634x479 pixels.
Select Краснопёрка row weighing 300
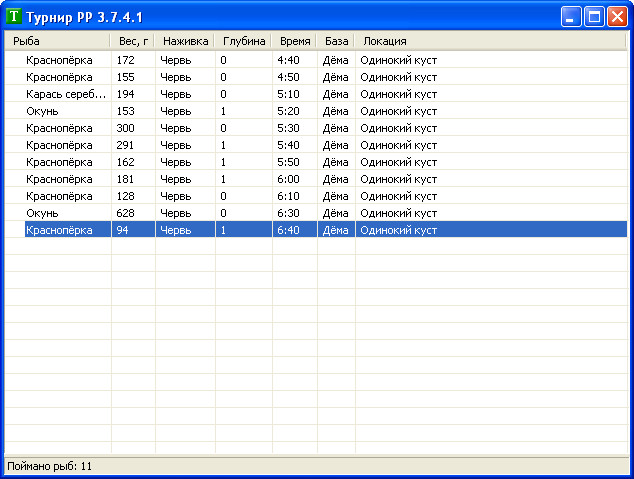point(316,128)
